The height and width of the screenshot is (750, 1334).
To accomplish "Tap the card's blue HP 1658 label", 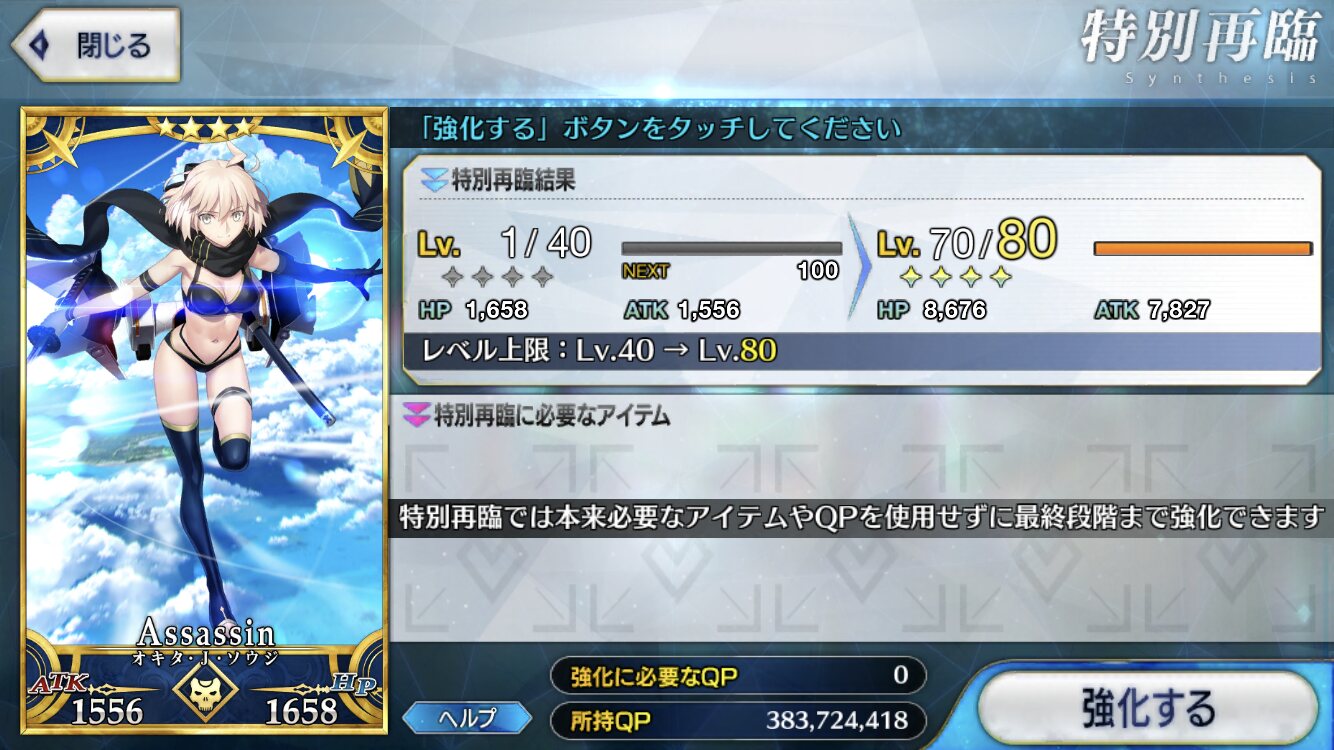I will [x=318, y=700].
